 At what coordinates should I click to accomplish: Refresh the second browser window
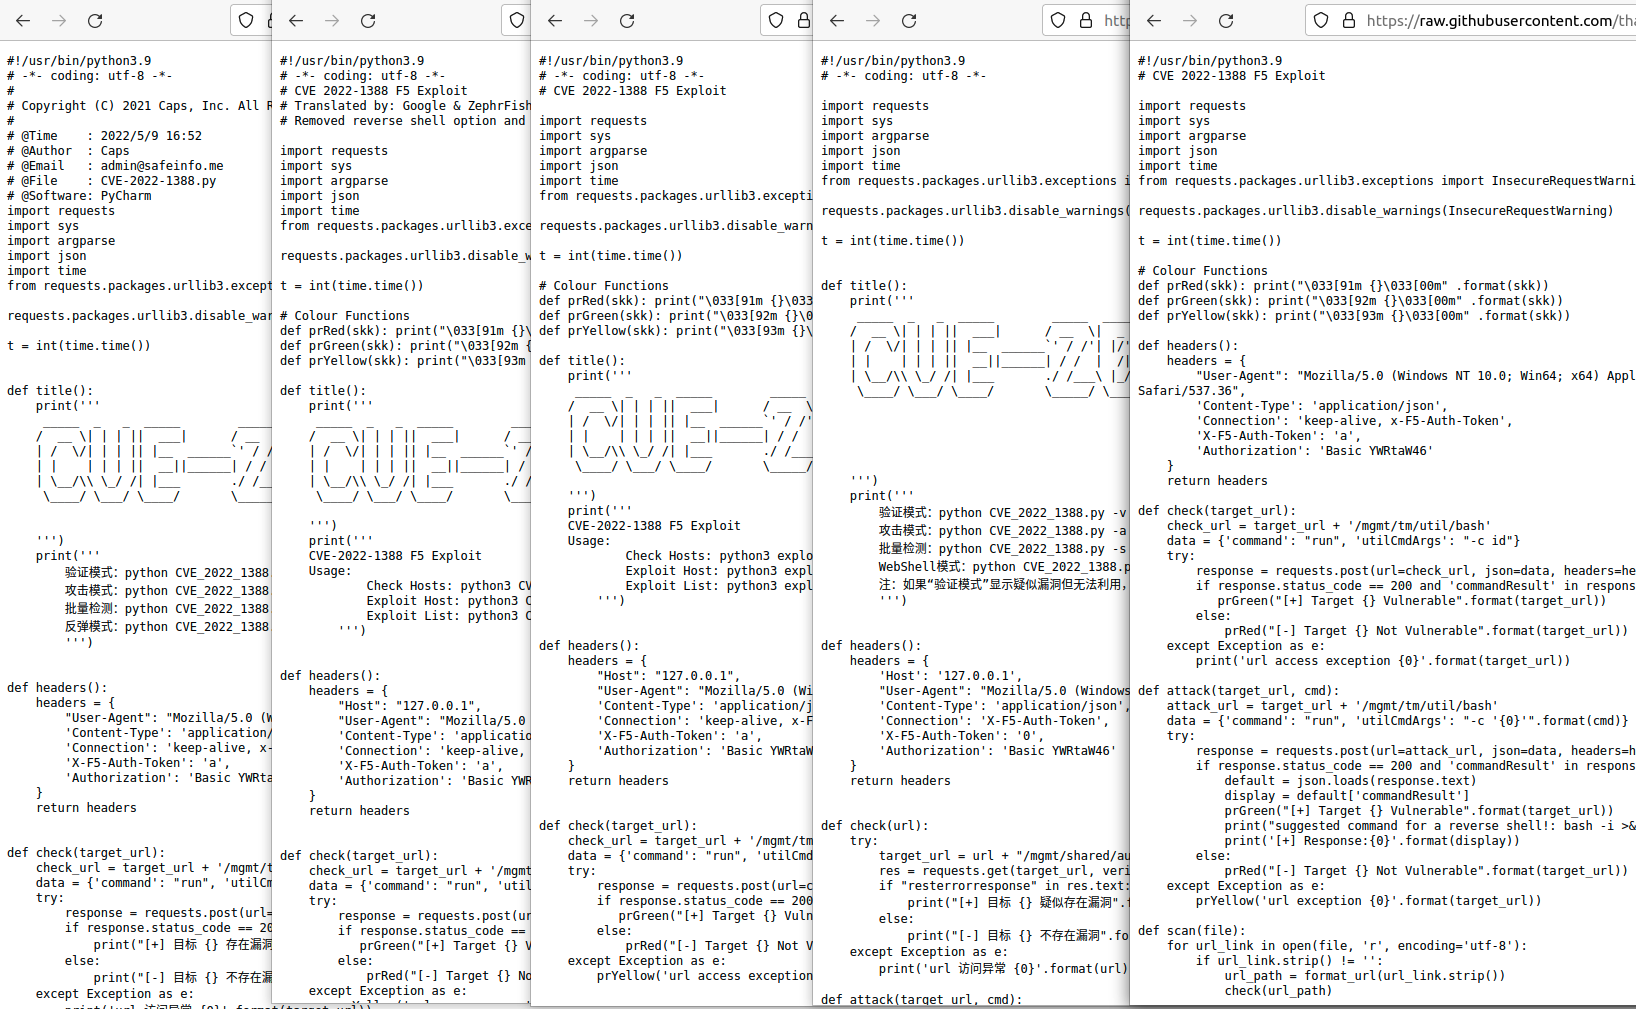(367, 20)
